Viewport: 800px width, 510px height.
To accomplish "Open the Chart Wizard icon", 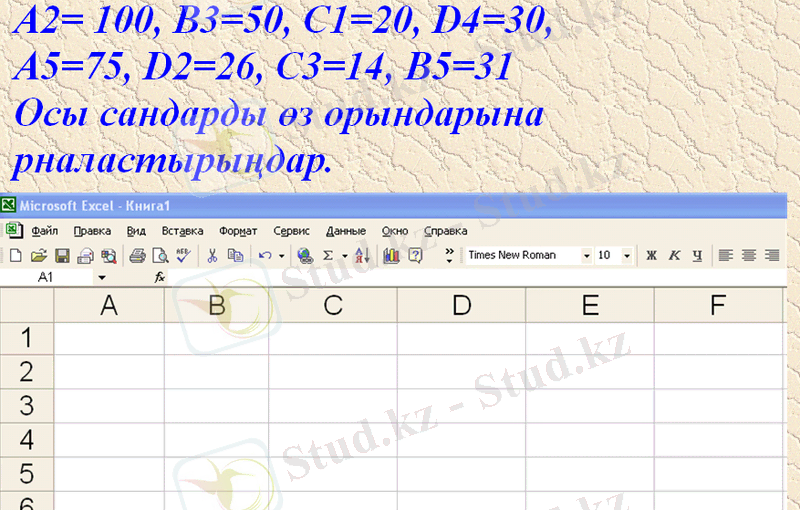I will coord(391,256).
